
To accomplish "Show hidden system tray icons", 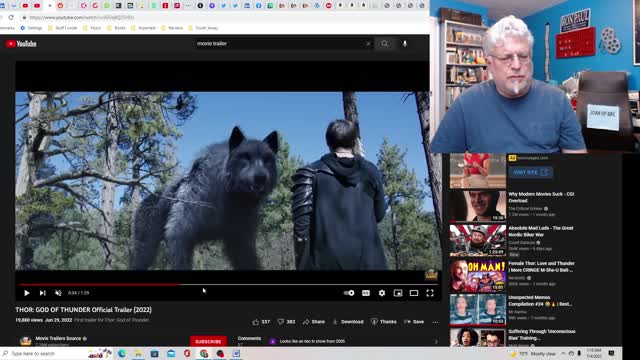I will point(563,353).
